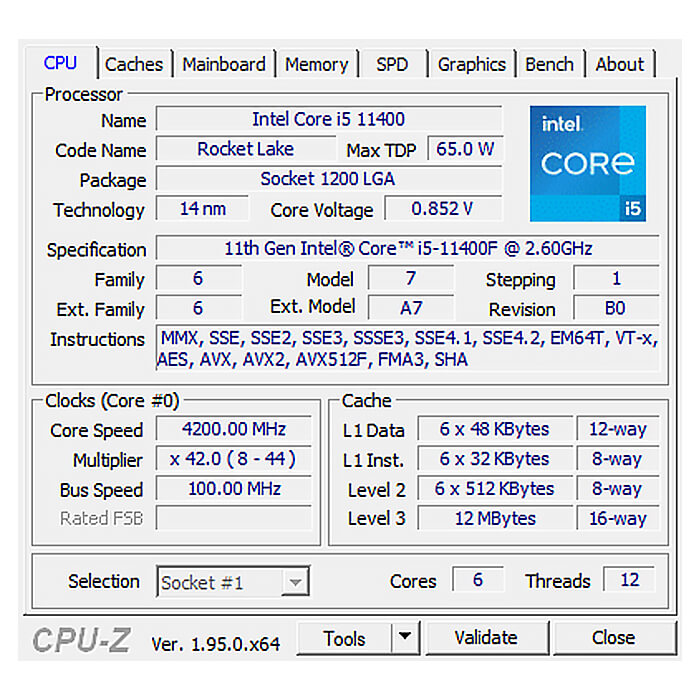Click the Core Voltage value 0.852 V
The image size is (700, 700).
tap(443, 208)
